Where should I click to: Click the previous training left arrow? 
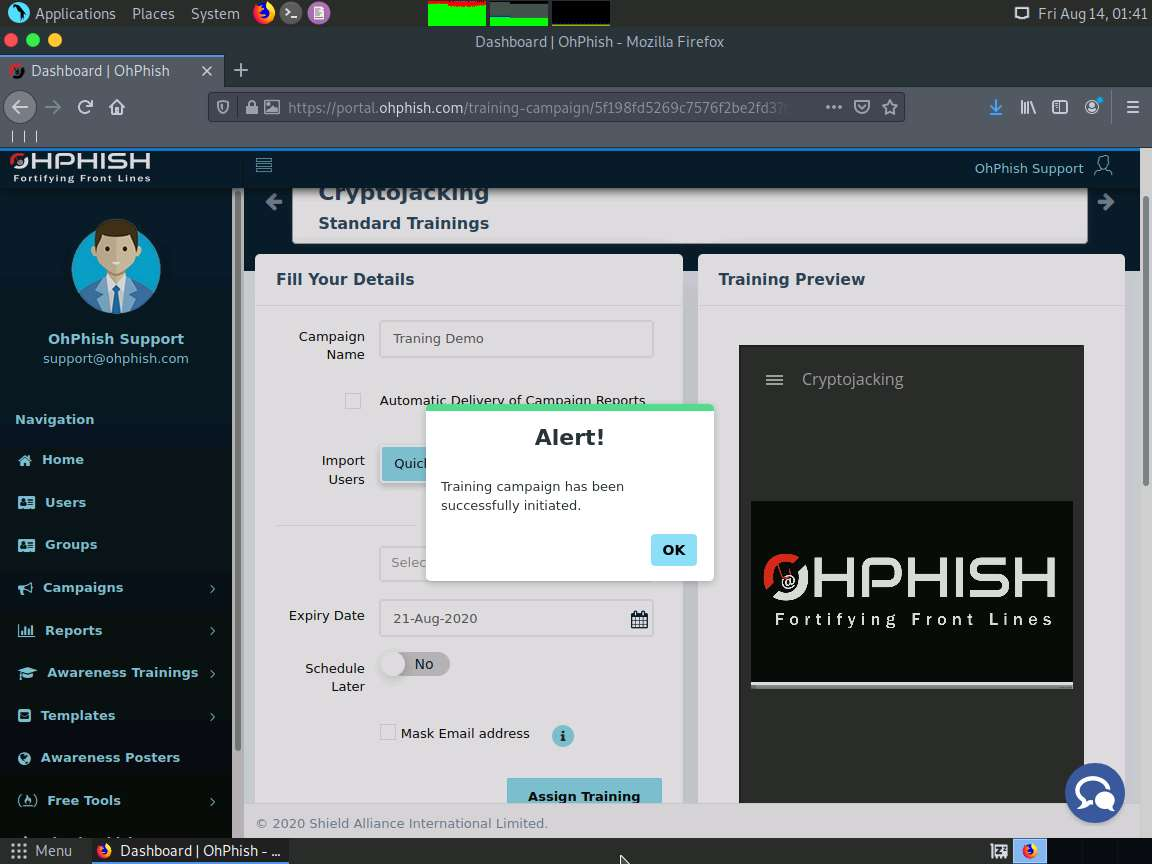coord(274,201)
